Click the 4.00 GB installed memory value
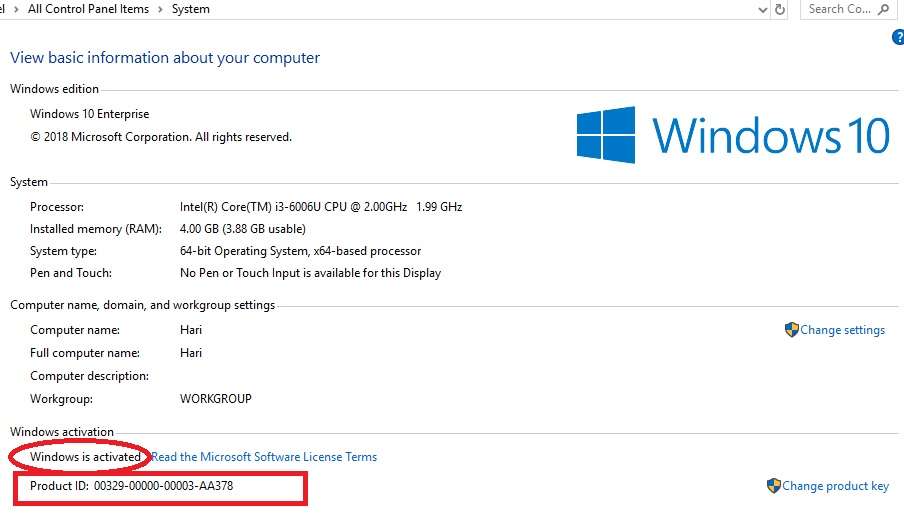Image resolution: width=904 pixels, height=524 pixels. tap(243, 229)
